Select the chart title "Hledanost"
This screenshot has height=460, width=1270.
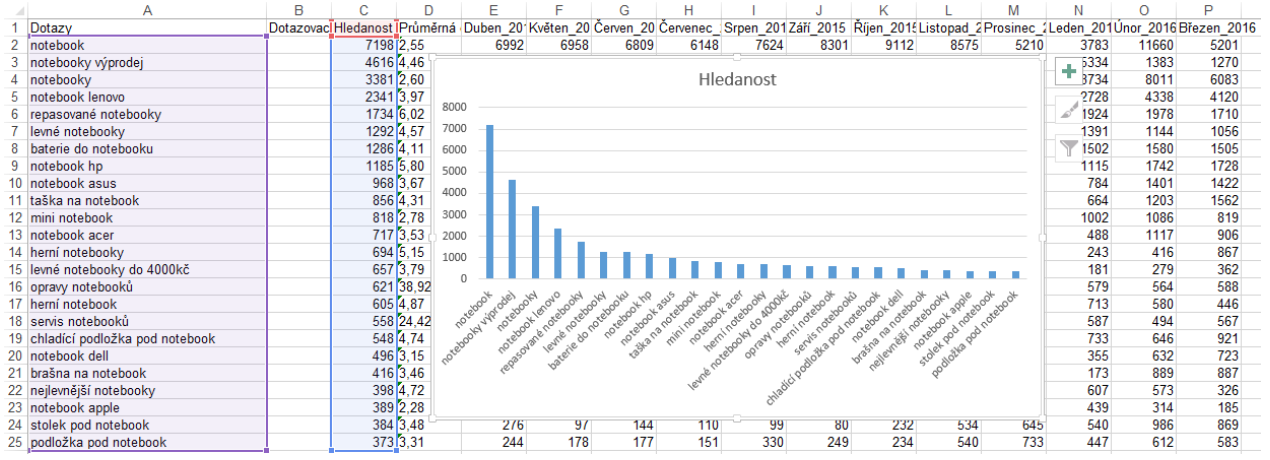coord(738,78)
